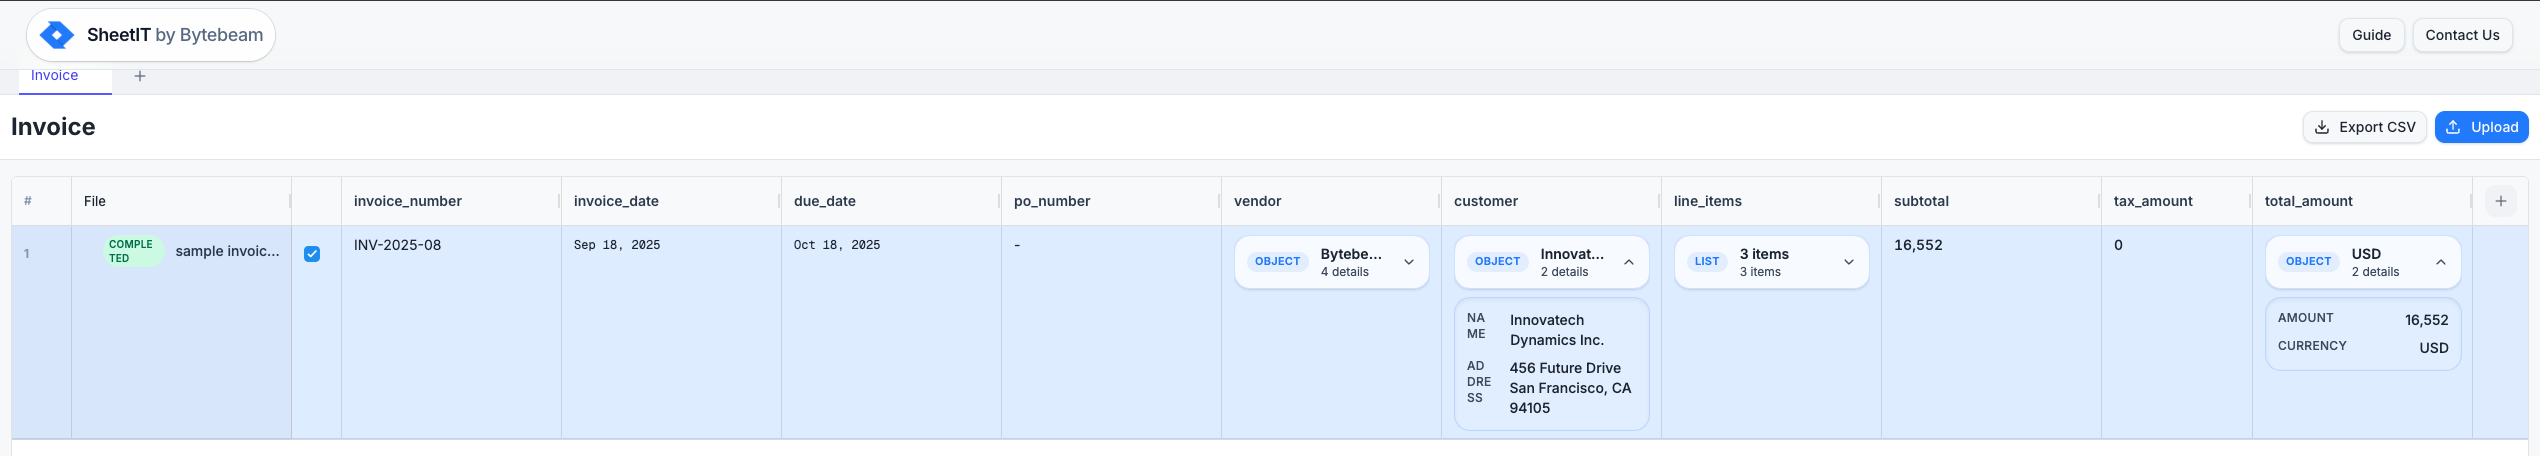This screenshot has height=456, width=2540.
Task: Uncheck the row 1 checkbox
Action: click(312, 254)
